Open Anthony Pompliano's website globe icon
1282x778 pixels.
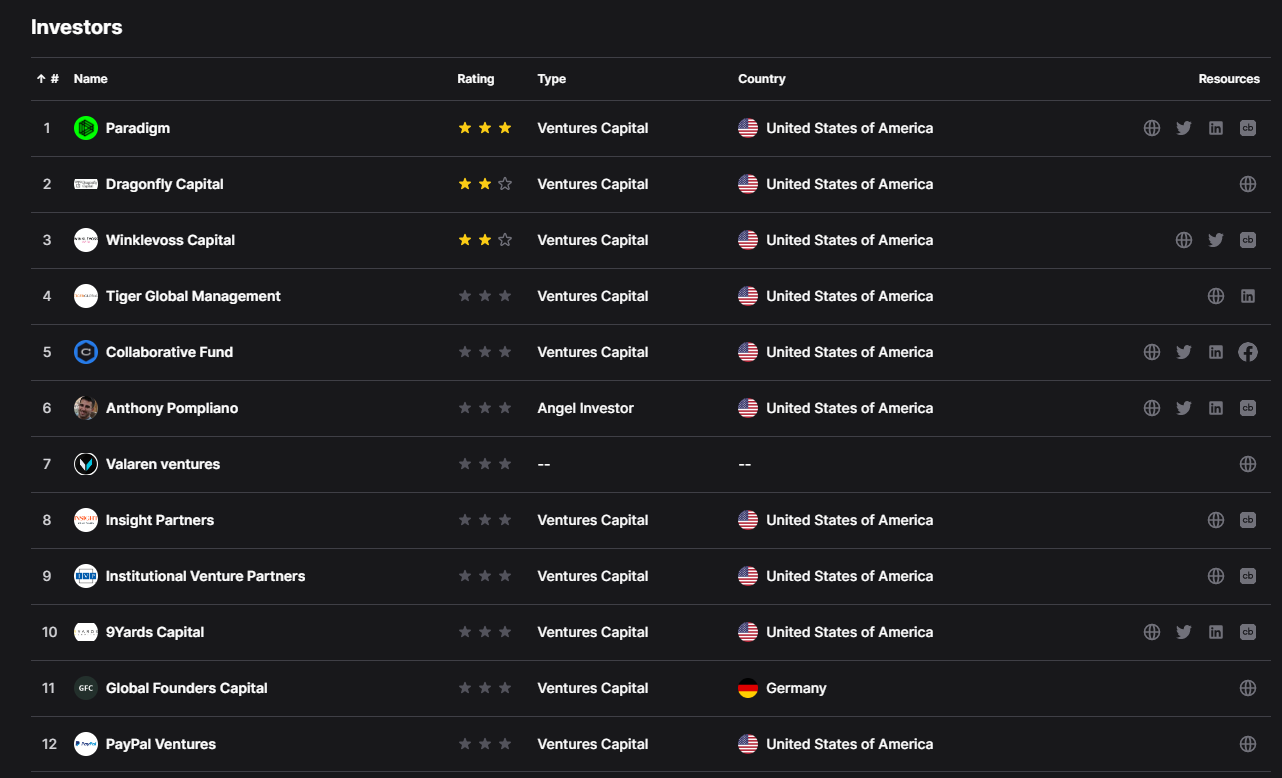click(x=1152, y=408)
